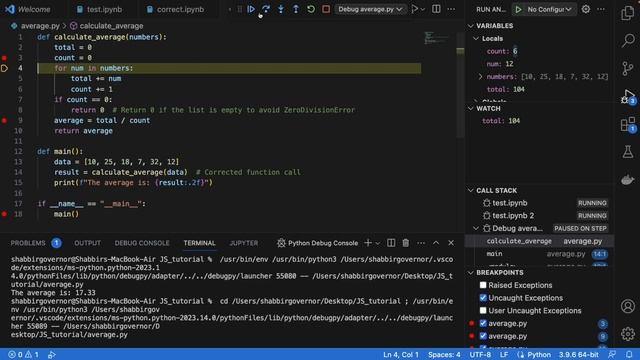Stop the debug session
Viewport: 640px width, 360px height.
pyautogui.click(x=326, y=9)
